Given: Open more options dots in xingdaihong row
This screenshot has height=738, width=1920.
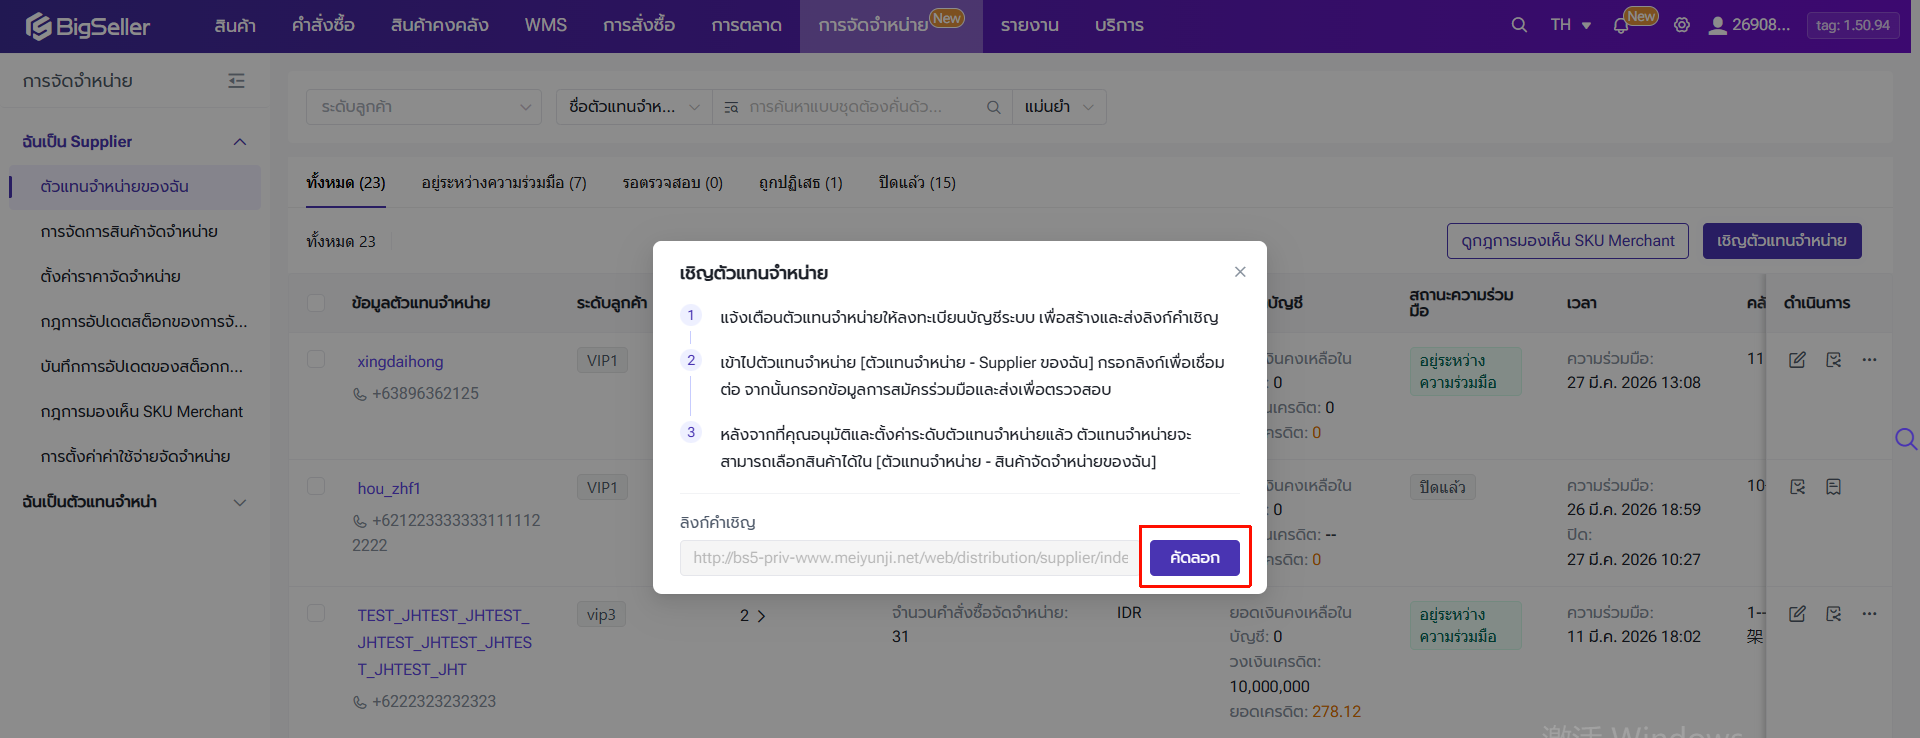Looking at the screenshot, I should pyautogui.click(x=1869, y=360).
